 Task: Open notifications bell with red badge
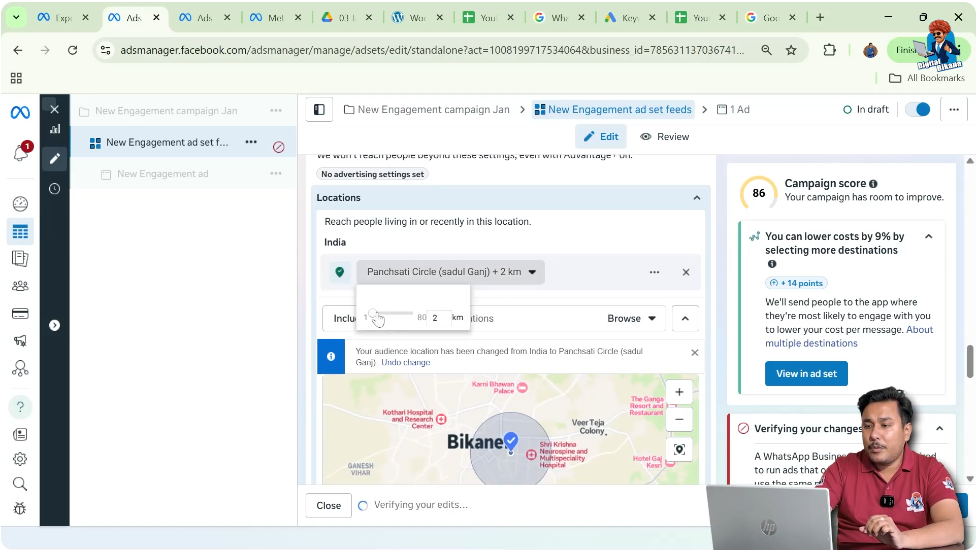(x=21, y=152)
